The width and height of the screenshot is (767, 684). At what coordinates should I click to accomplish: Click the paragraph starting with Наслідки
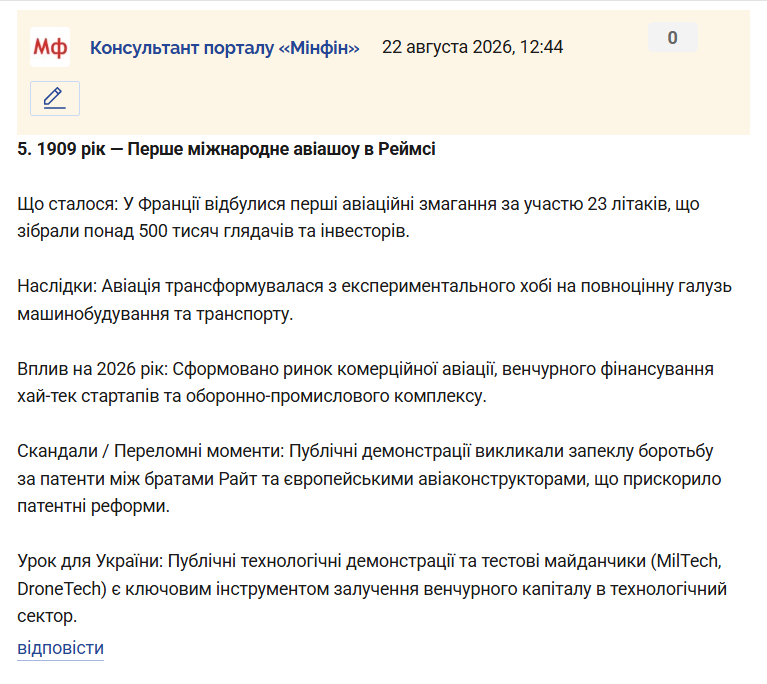[374, 300]
